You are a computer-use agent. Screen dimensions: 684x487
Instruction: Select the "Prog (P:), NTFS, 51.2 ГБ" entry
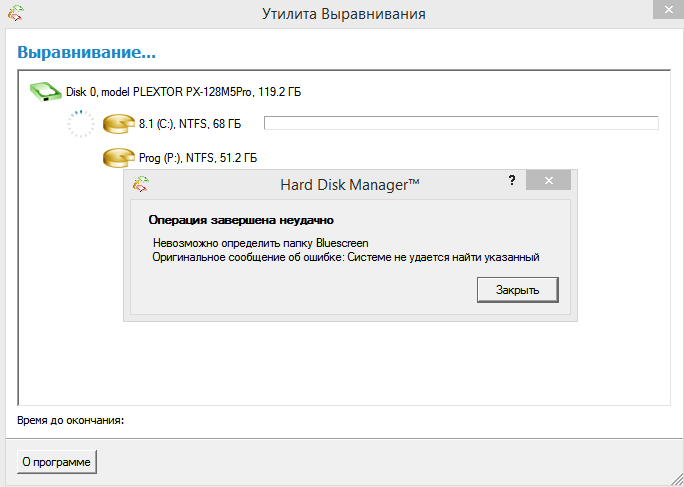coord(198,158)
